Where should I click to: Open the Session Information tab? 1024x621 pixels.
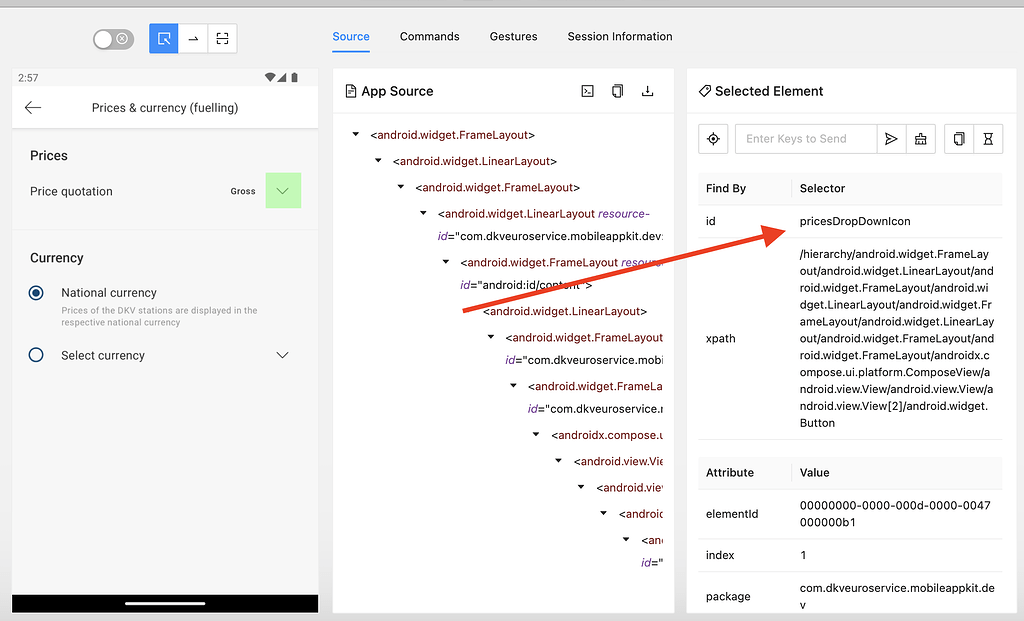pos(619,37)
